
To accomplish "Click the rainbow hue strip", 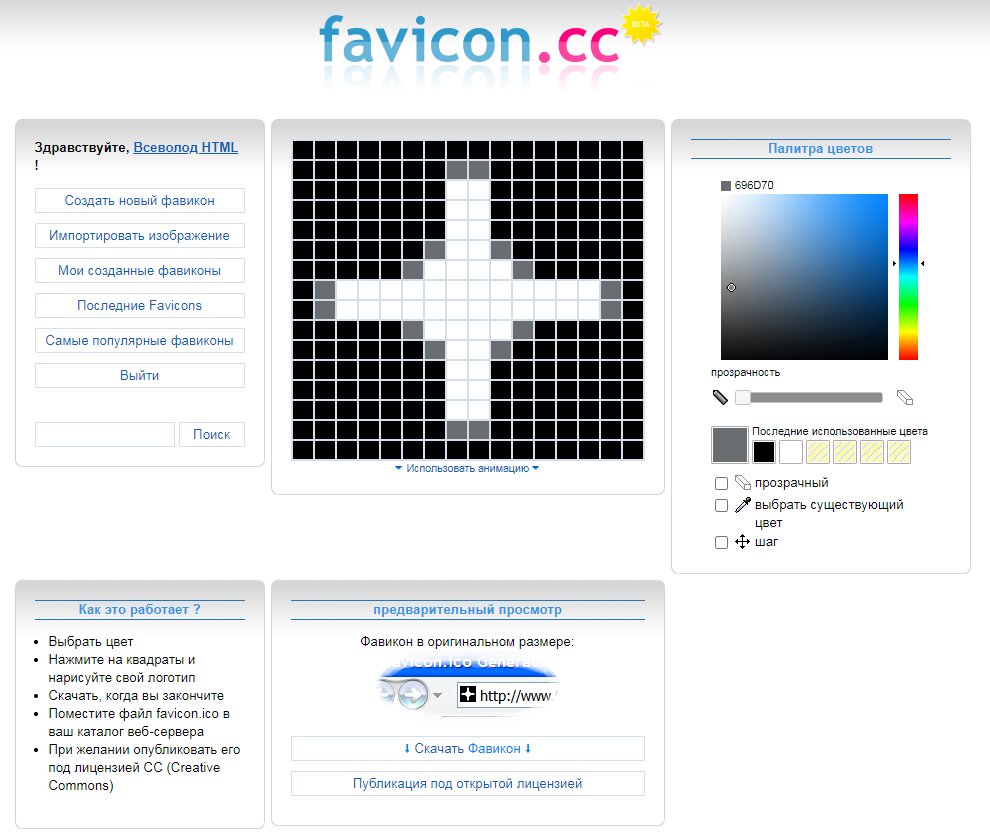I will coord(908,277).
